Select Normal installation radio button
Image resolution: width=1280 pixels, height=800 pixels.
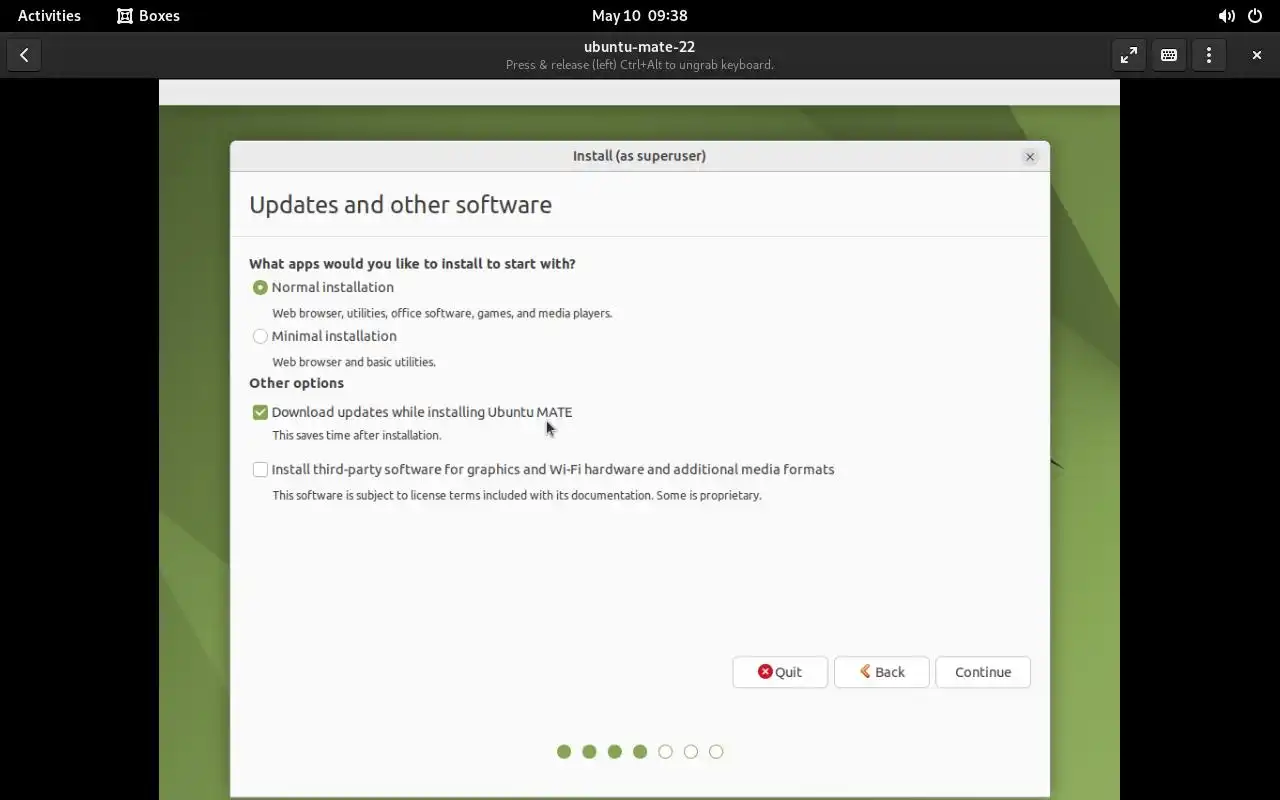point(260,287)
